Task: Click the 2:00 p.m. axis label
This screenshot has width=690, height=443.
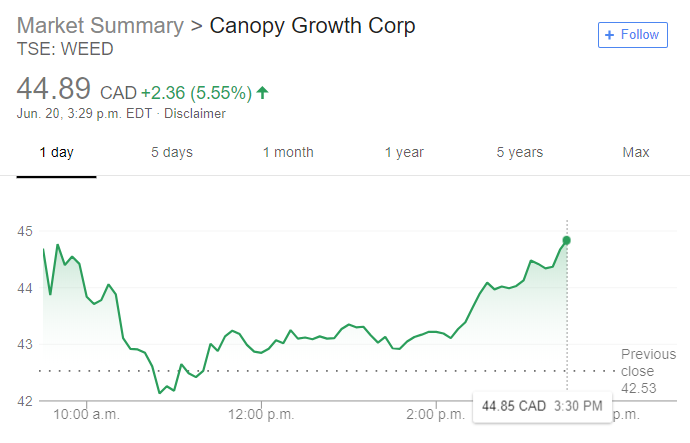Action: pos(435,414)
